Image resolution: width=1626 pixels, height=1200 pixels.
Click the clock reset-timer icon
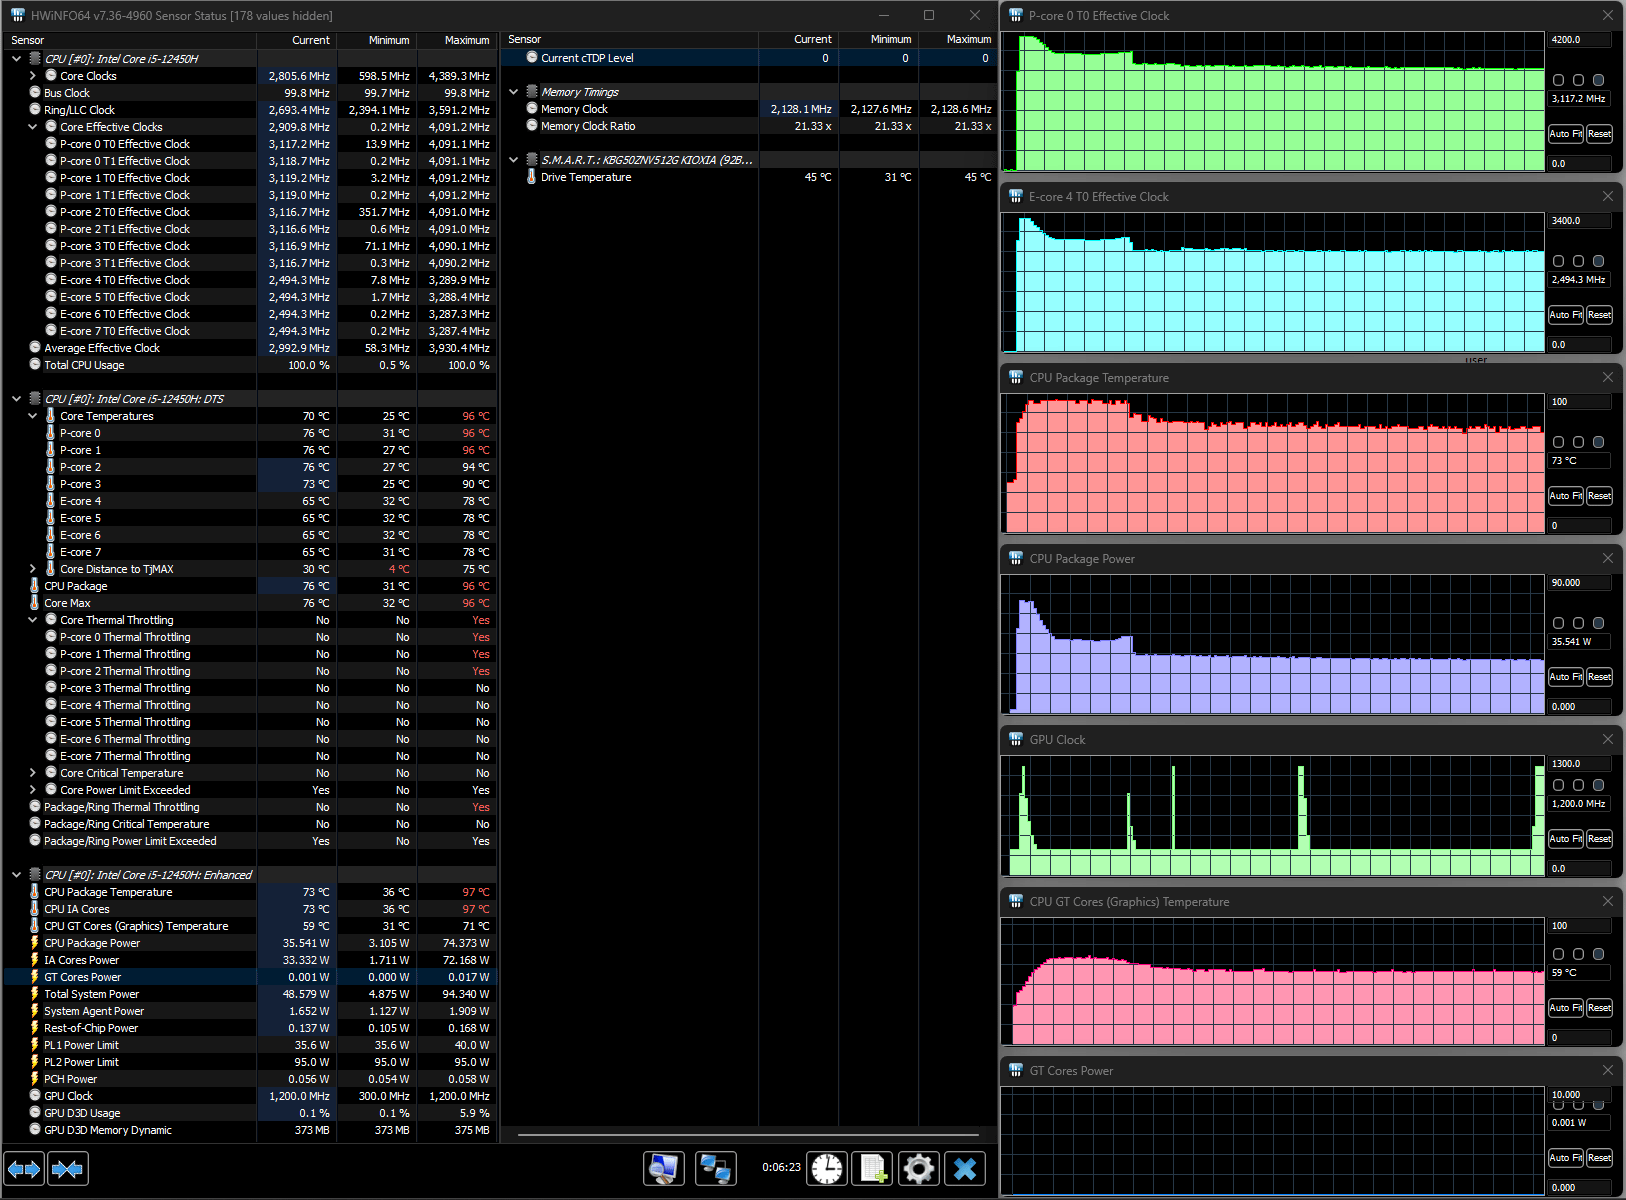[x=827, y=1168]
